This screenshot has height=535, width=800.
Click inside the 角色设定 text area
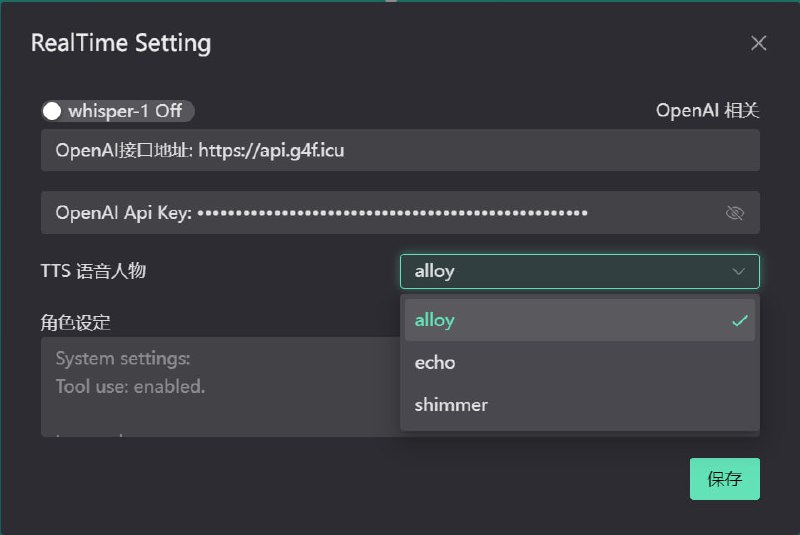tap(220, 387)
